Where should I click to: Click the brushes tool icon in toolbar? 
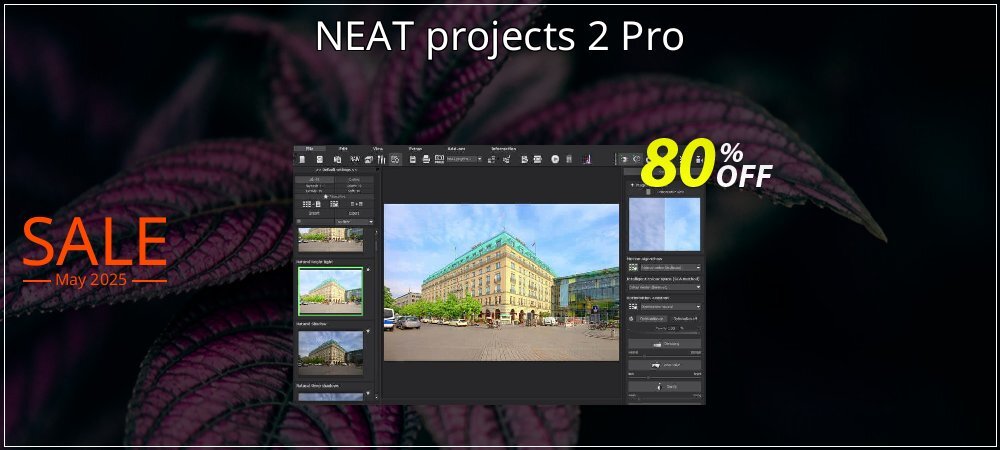(381, 159)
